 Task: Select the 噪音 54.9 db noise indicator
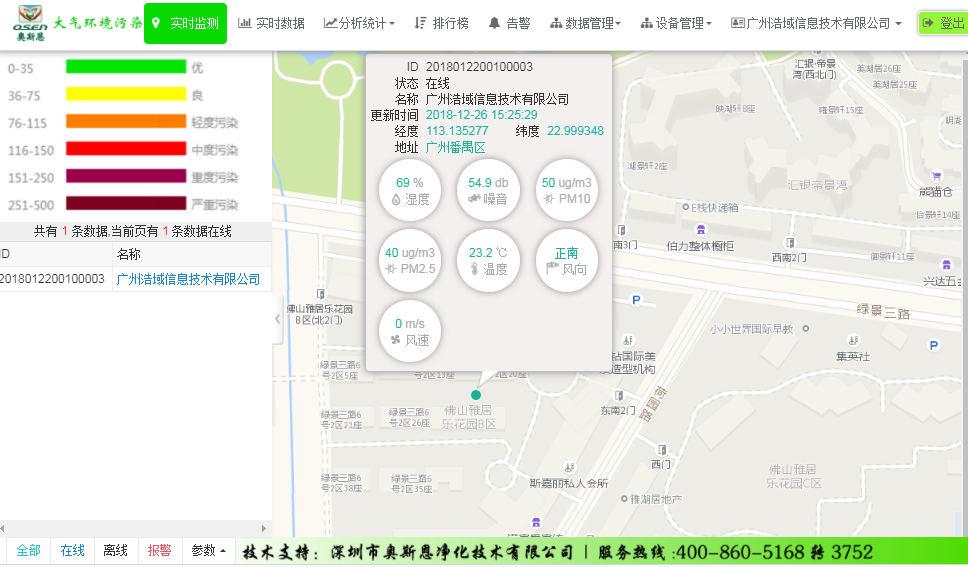(488, 190)
